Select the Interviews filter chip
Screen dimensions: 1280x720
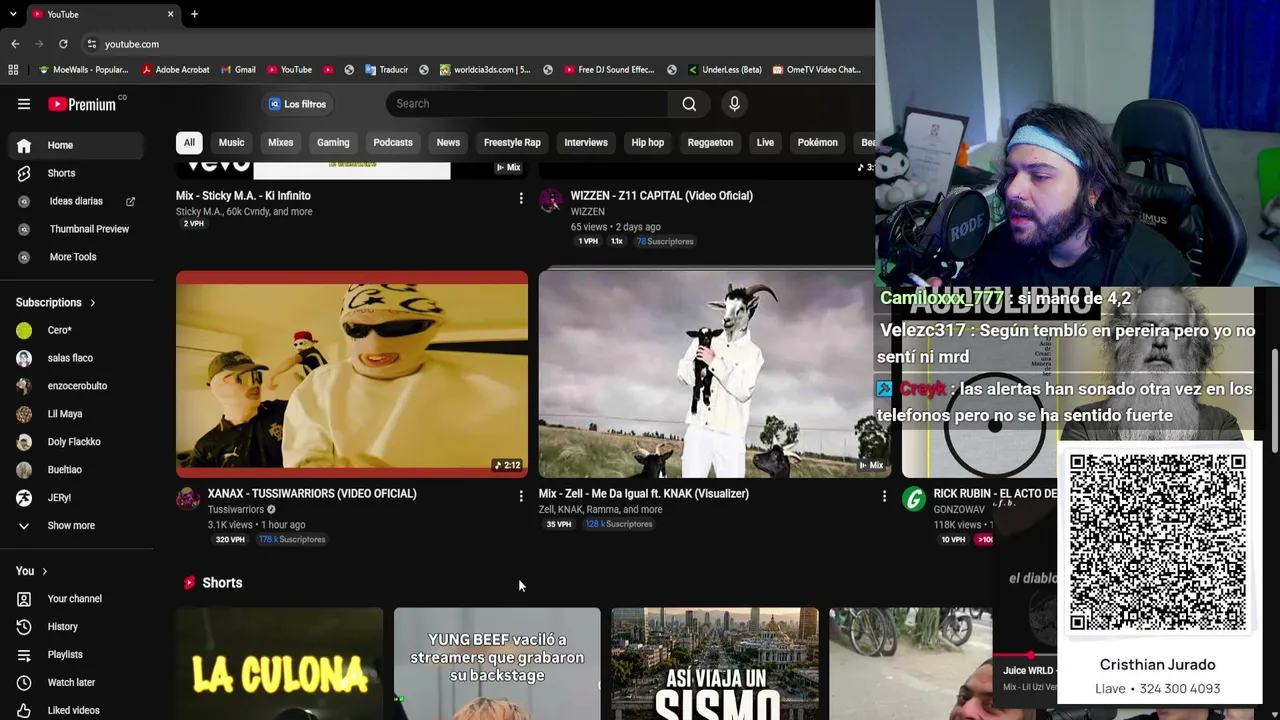click(x=586, y=142)
